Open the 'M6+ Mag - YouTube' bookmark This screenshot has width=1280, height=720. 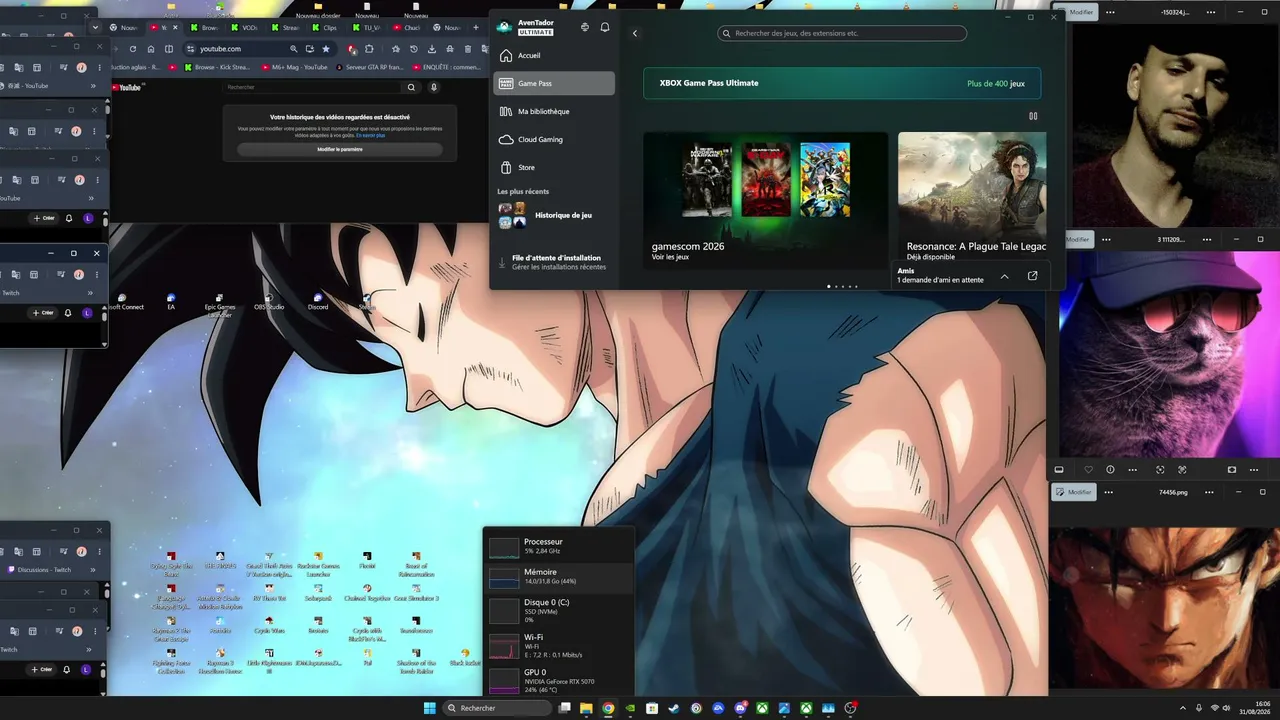click(x=293, y=67)
